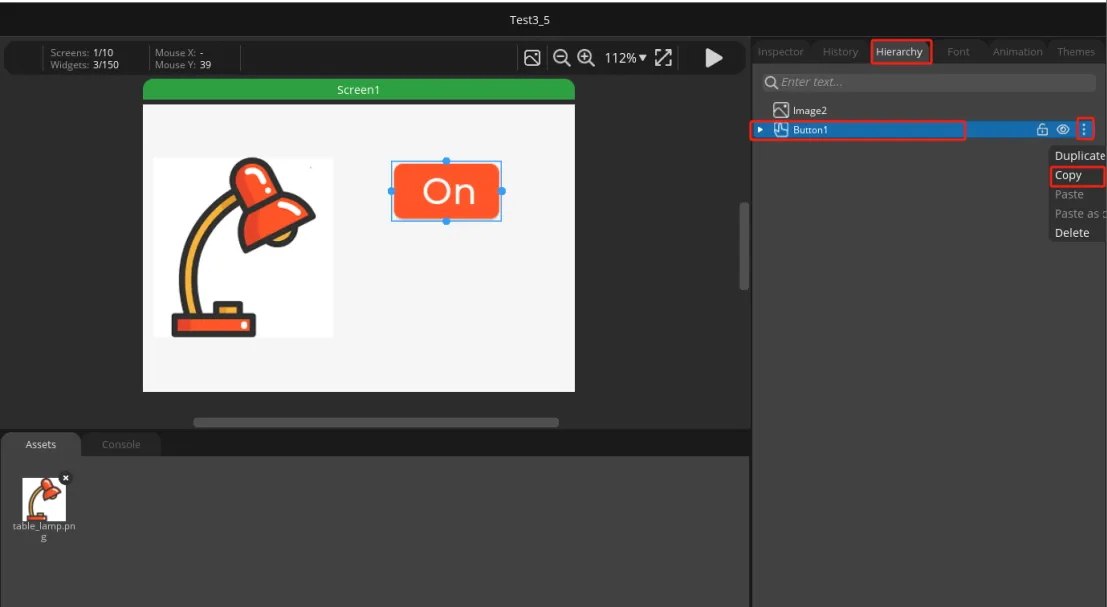
Task: Open the Animation tab
Action: [x=1017, y=52]
